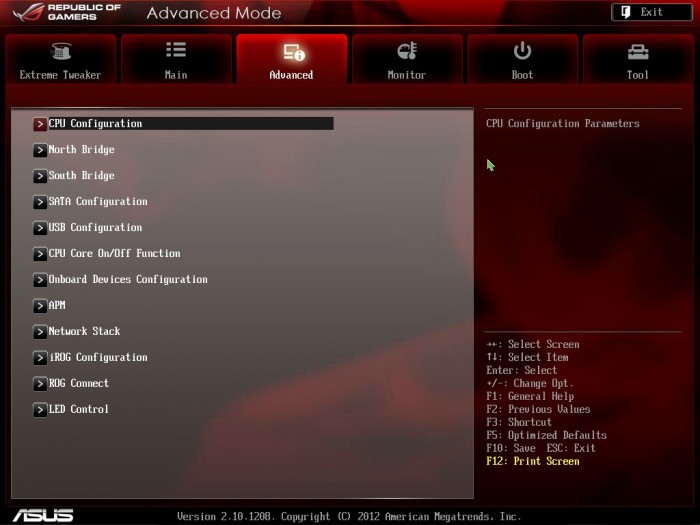
Task: Expand arrow beside USB Configuration
Action: click(40, 228)
